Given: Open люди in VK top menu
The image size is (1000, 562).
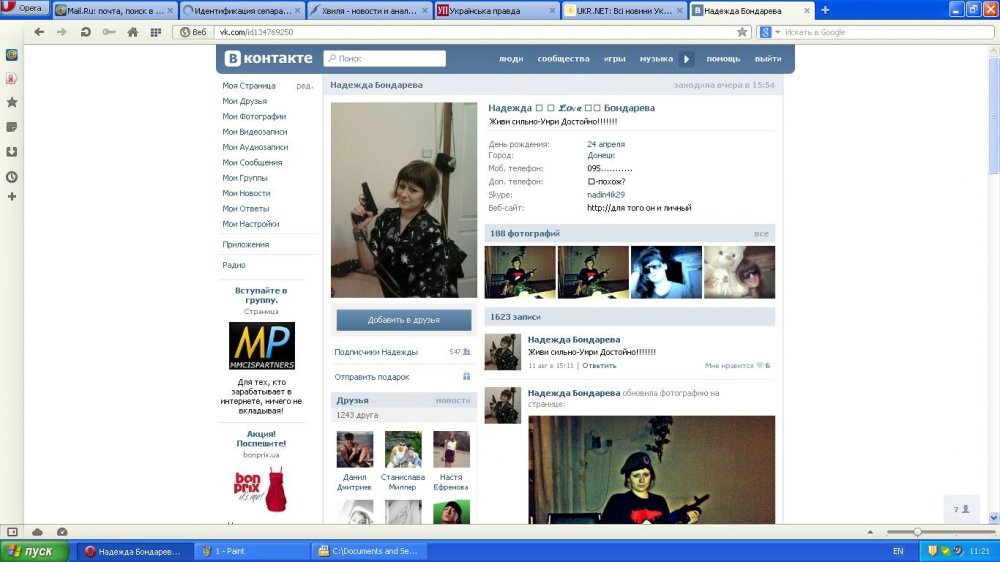Looking at the screenshot, I should click(x=511, y=59).
